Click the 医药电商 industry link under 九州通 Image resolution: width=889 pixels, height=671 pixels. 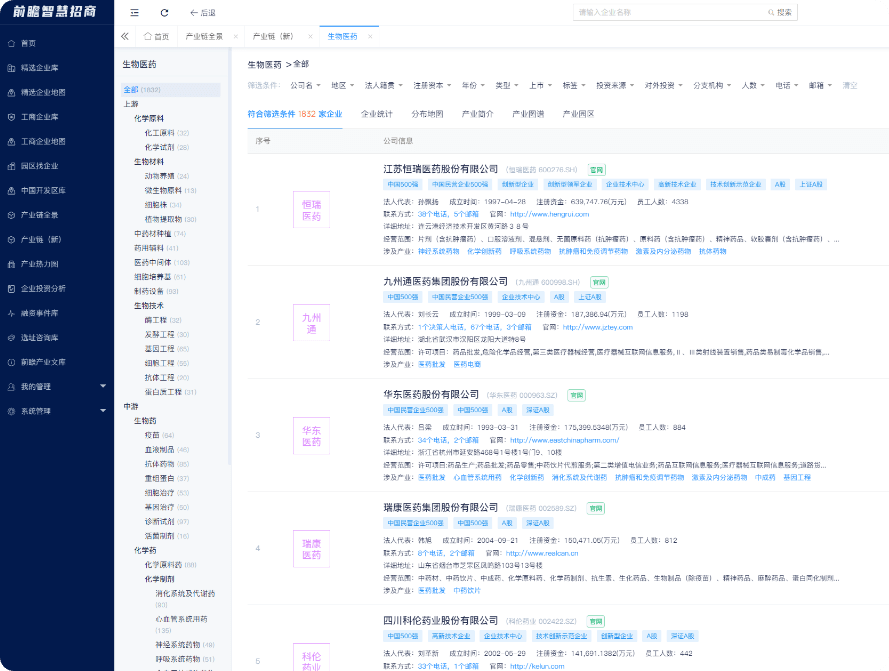pos(467,365)
